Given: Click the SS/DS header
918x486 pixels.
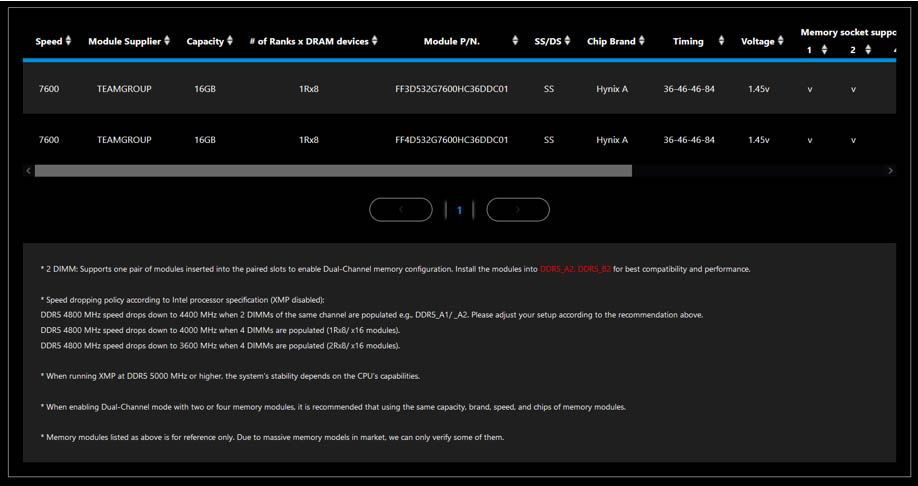Looking at the screenshot, I should pyautogui.click(x=548, y=42).
